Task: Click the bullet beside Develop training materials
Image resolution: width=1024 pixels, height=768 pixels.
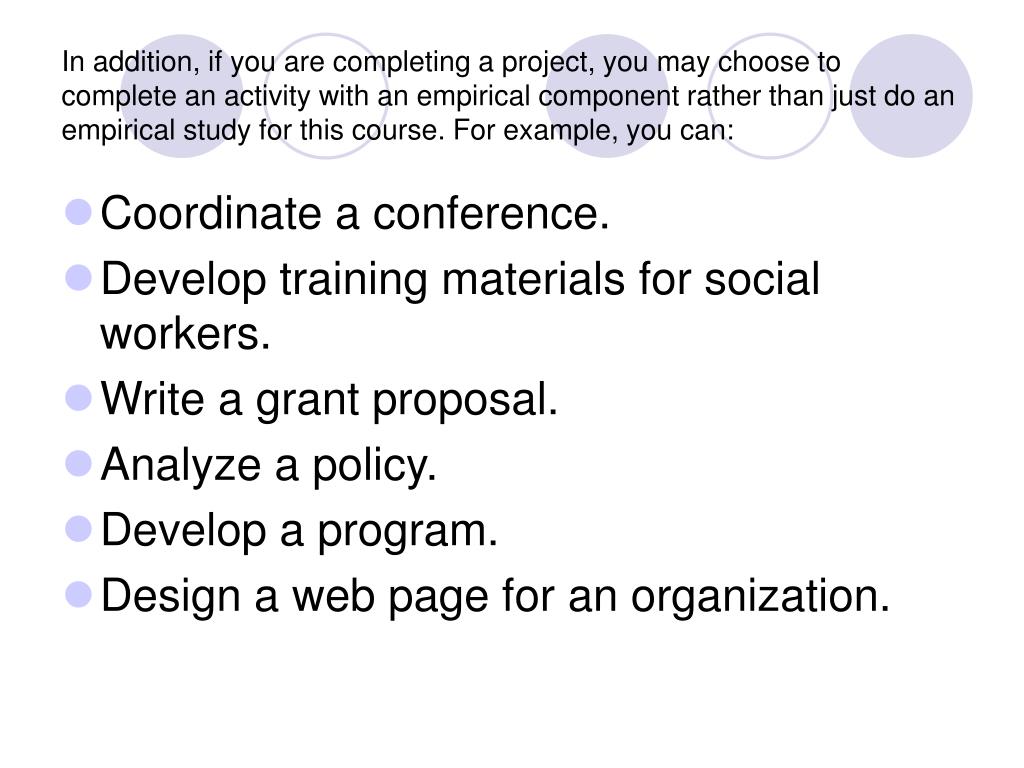Action: 78,278
